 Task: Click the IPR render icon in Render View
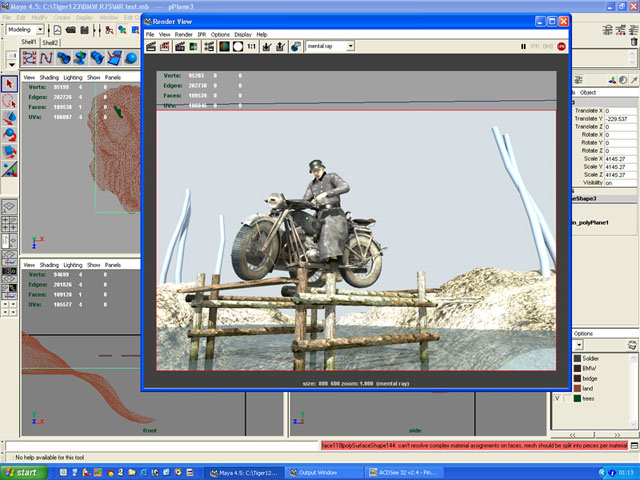193,47
